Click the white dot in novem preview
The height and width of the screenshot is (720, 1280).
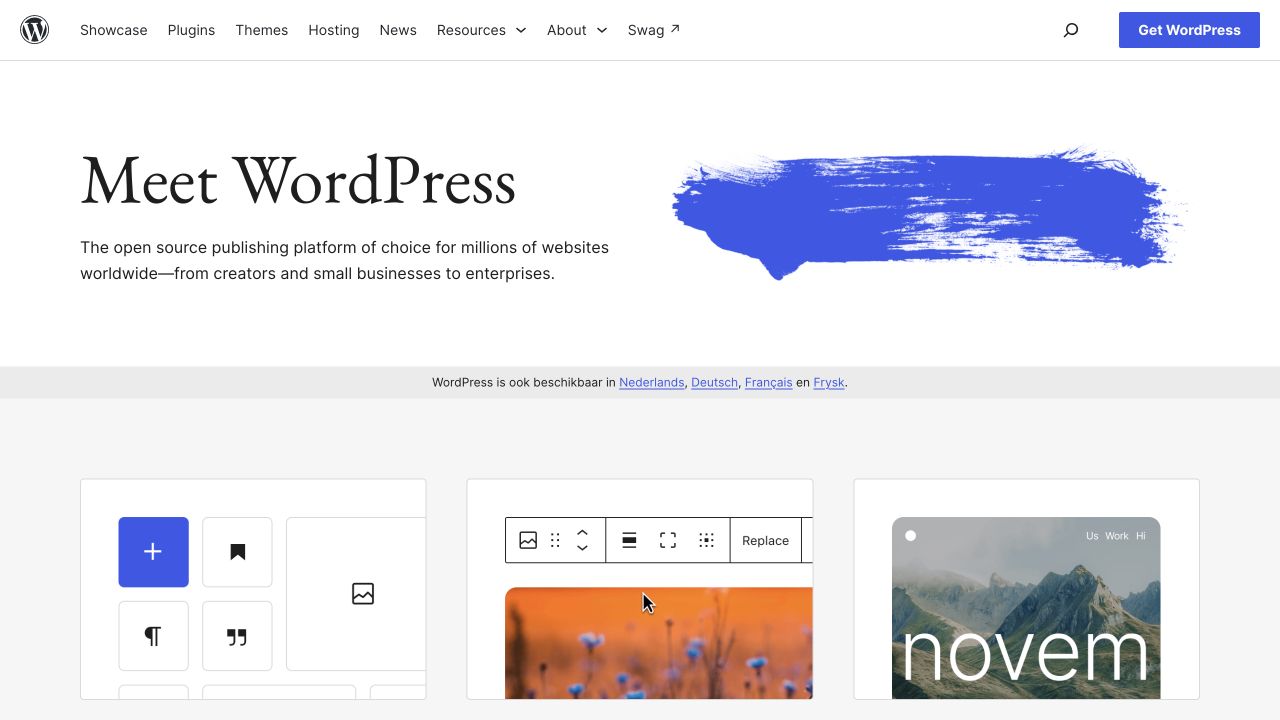[x=911, y=536]
